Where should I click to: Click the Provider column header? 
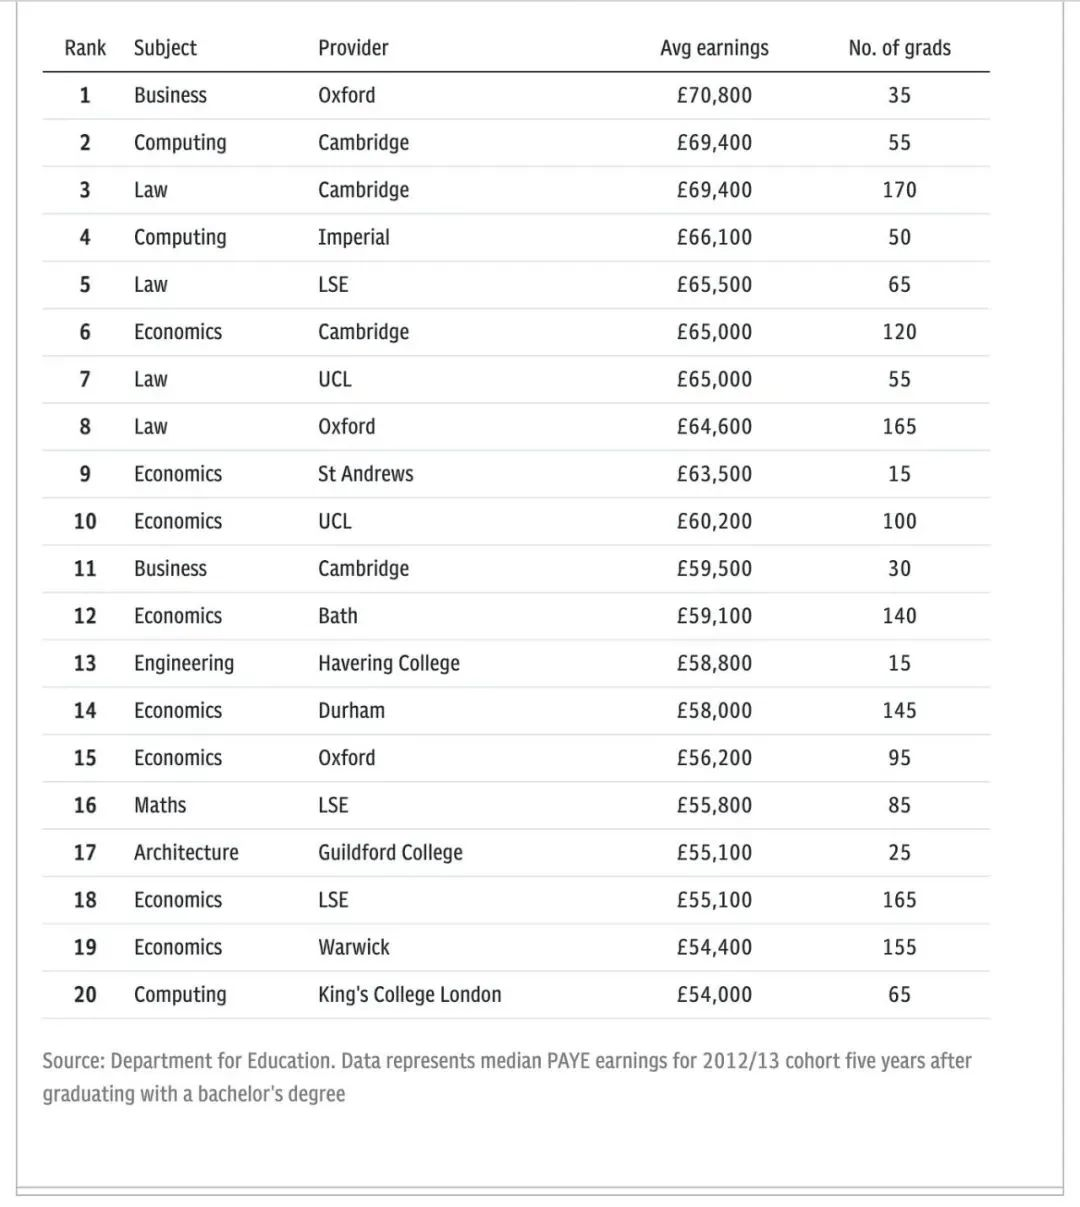click(x=353, y=48)
